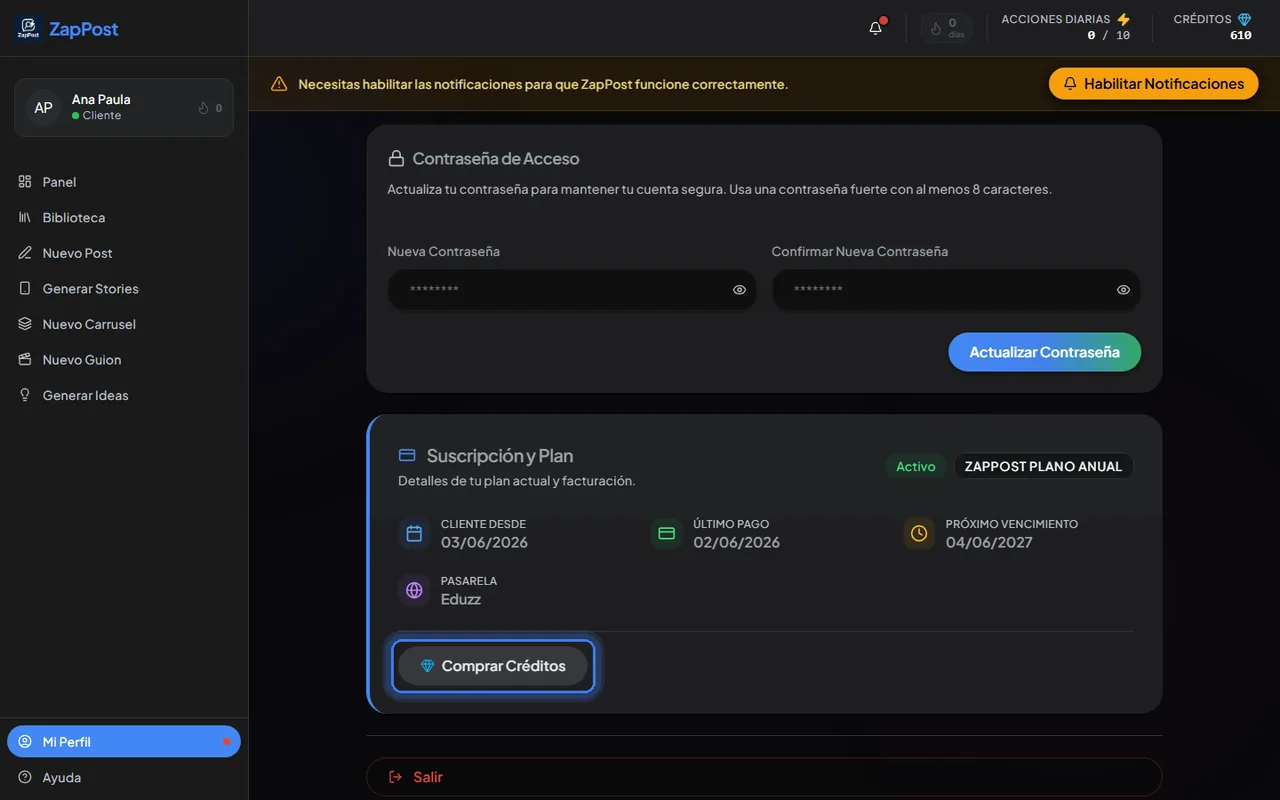Go to Nuevo Post
Screen dimensions: 1280x800
point(124,253)
